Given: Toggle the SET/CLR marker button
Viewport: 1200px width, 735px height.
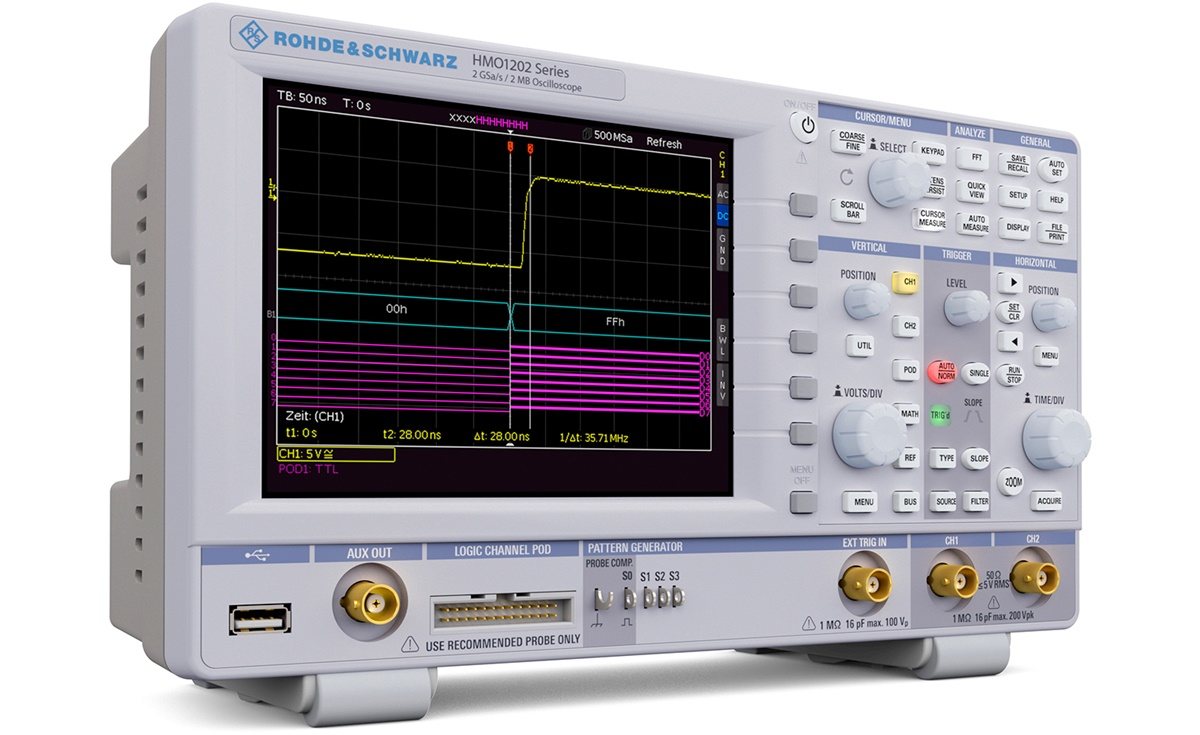Looking at the screenshot, I should (x=1010, y=312).
